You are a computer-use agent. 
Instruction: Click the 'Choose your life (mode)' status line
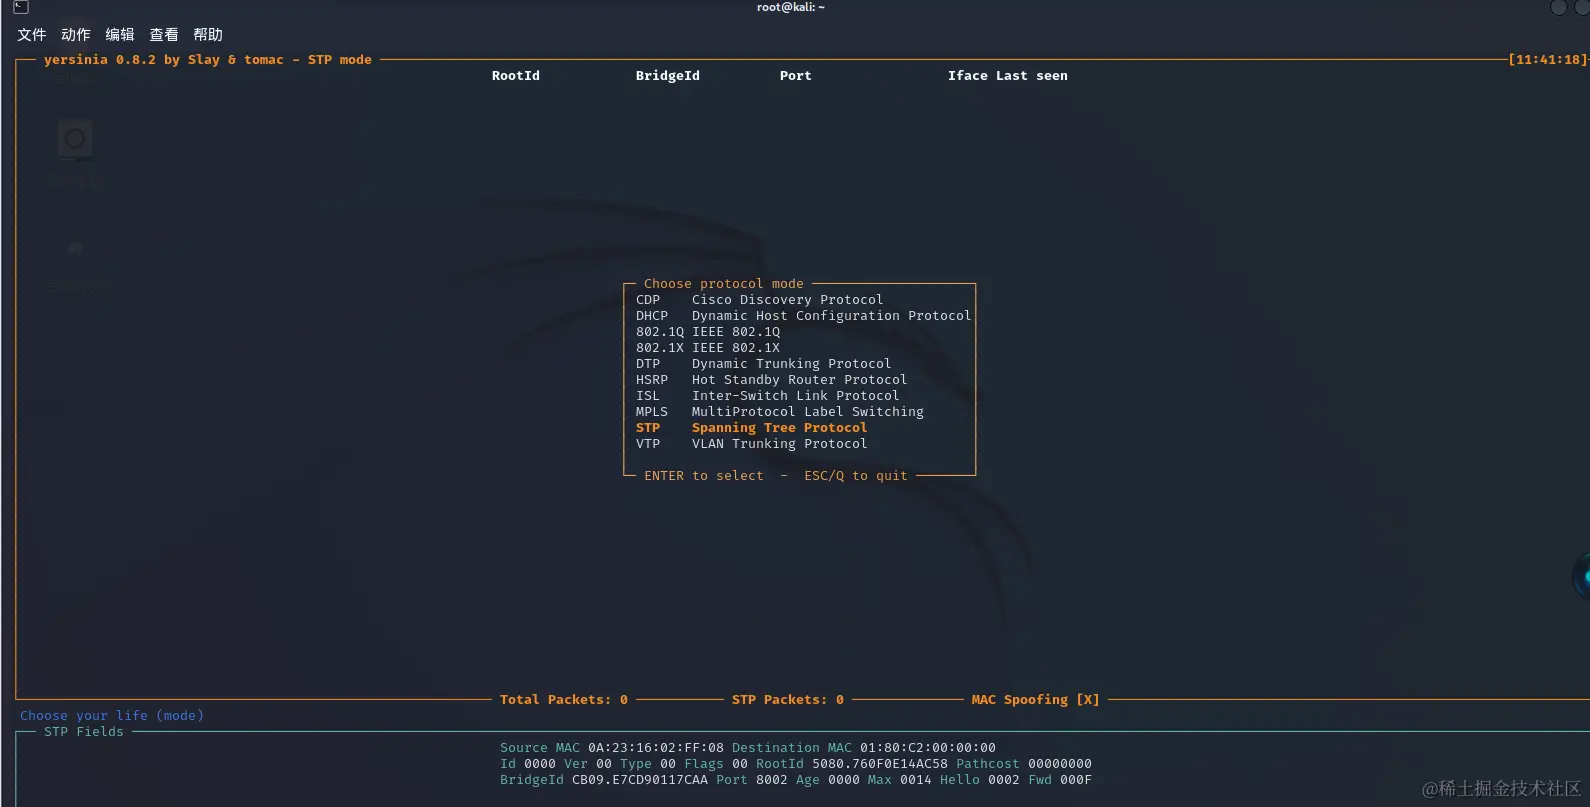click(112, 716)
